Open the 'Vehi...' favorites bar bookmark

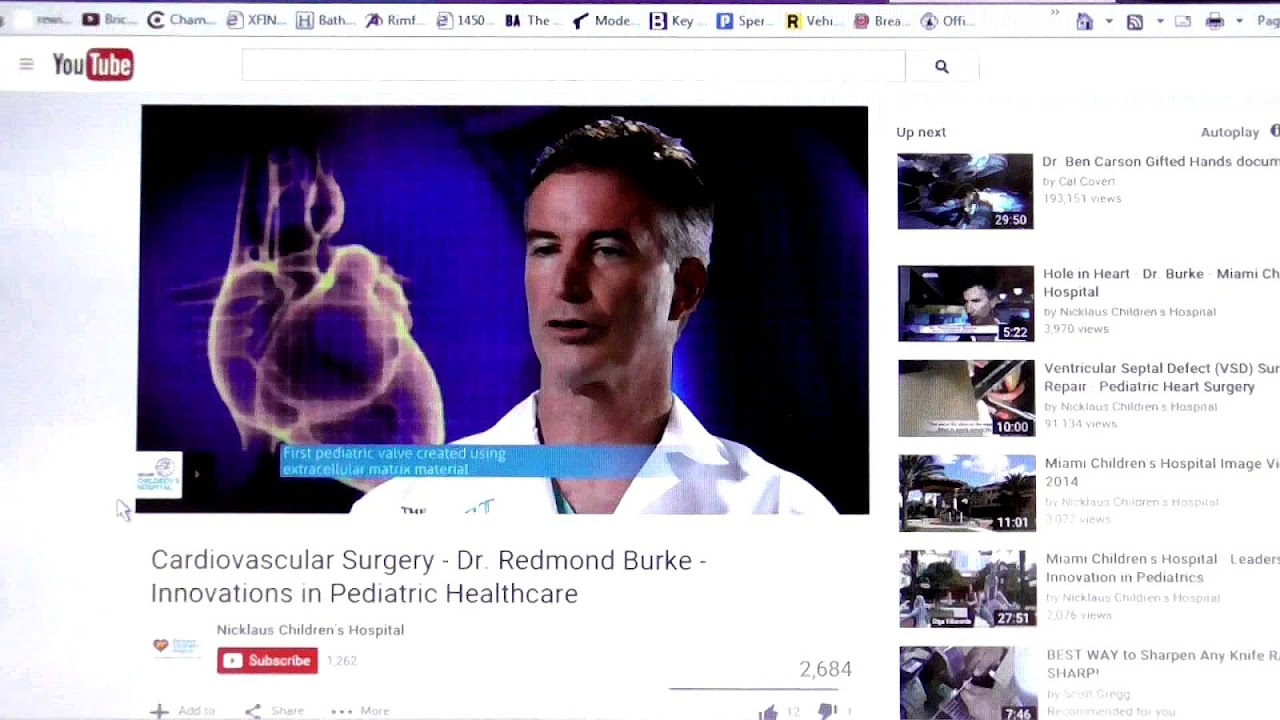pos(812,20)
